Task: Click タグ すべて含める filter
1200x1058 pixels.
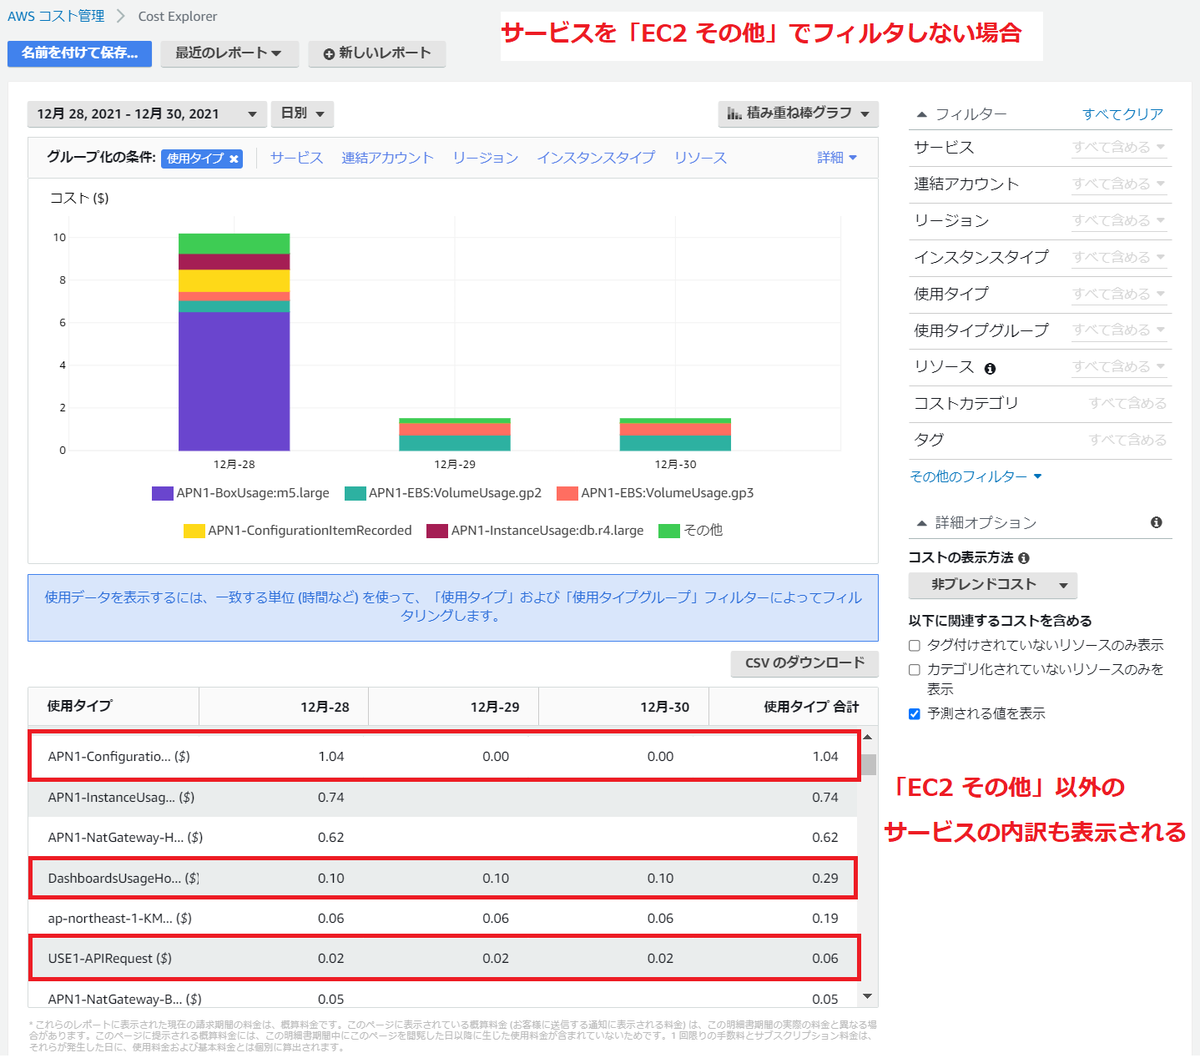Action: pyautogui.click(x=1127, y=440)
